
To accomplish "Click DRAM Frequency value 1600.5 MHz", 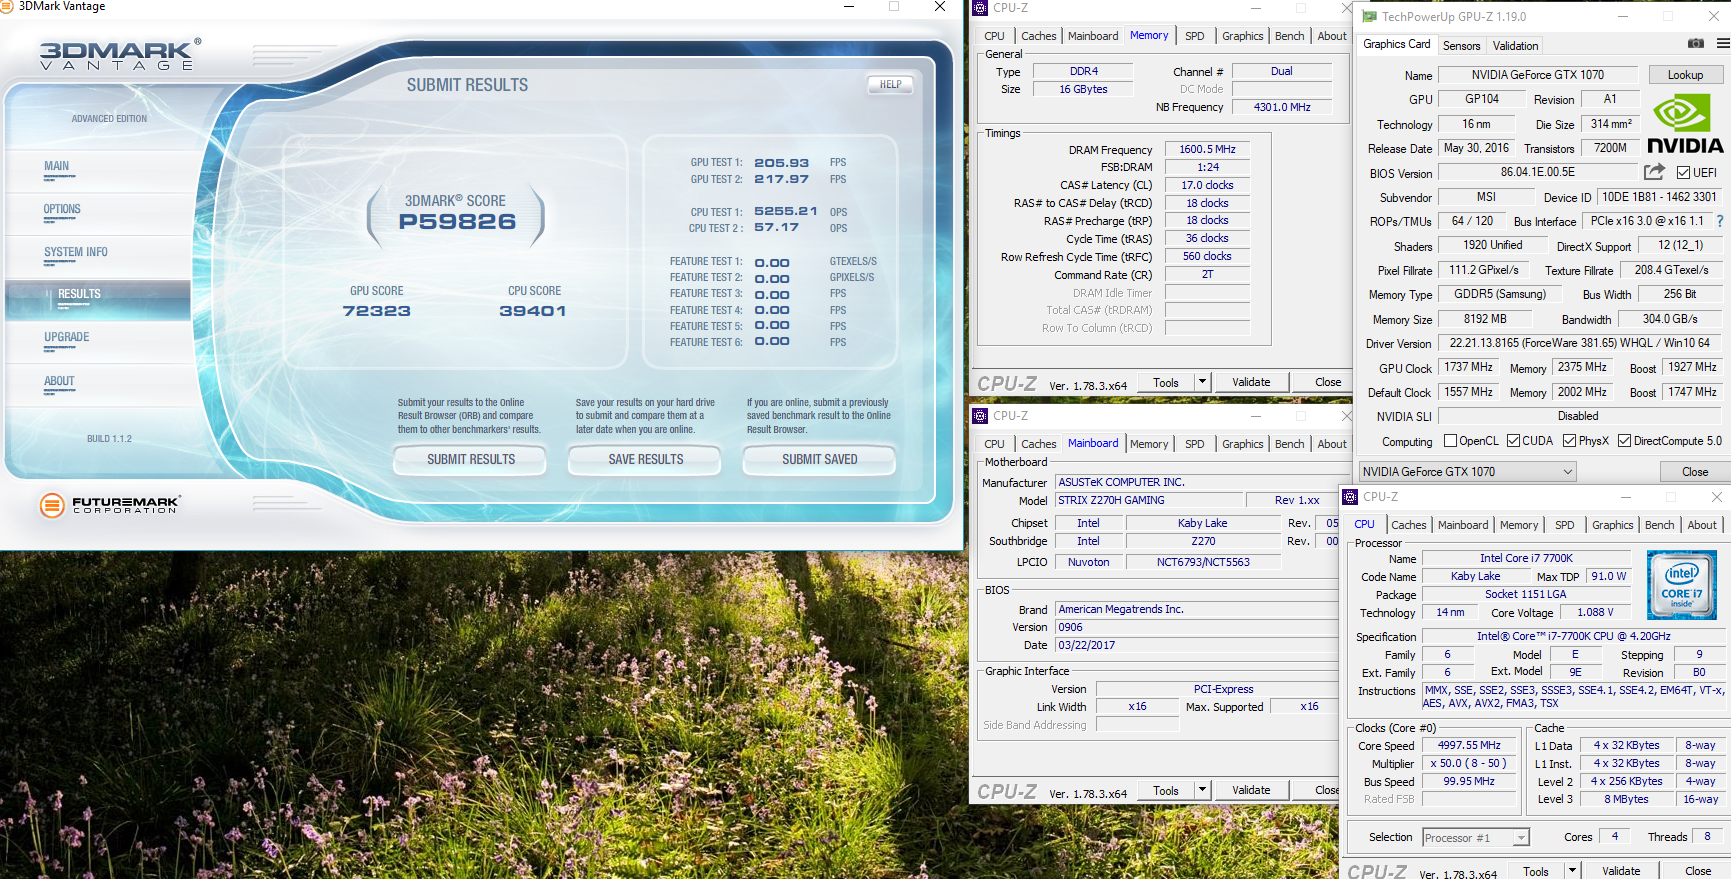I will (1207, 149).
